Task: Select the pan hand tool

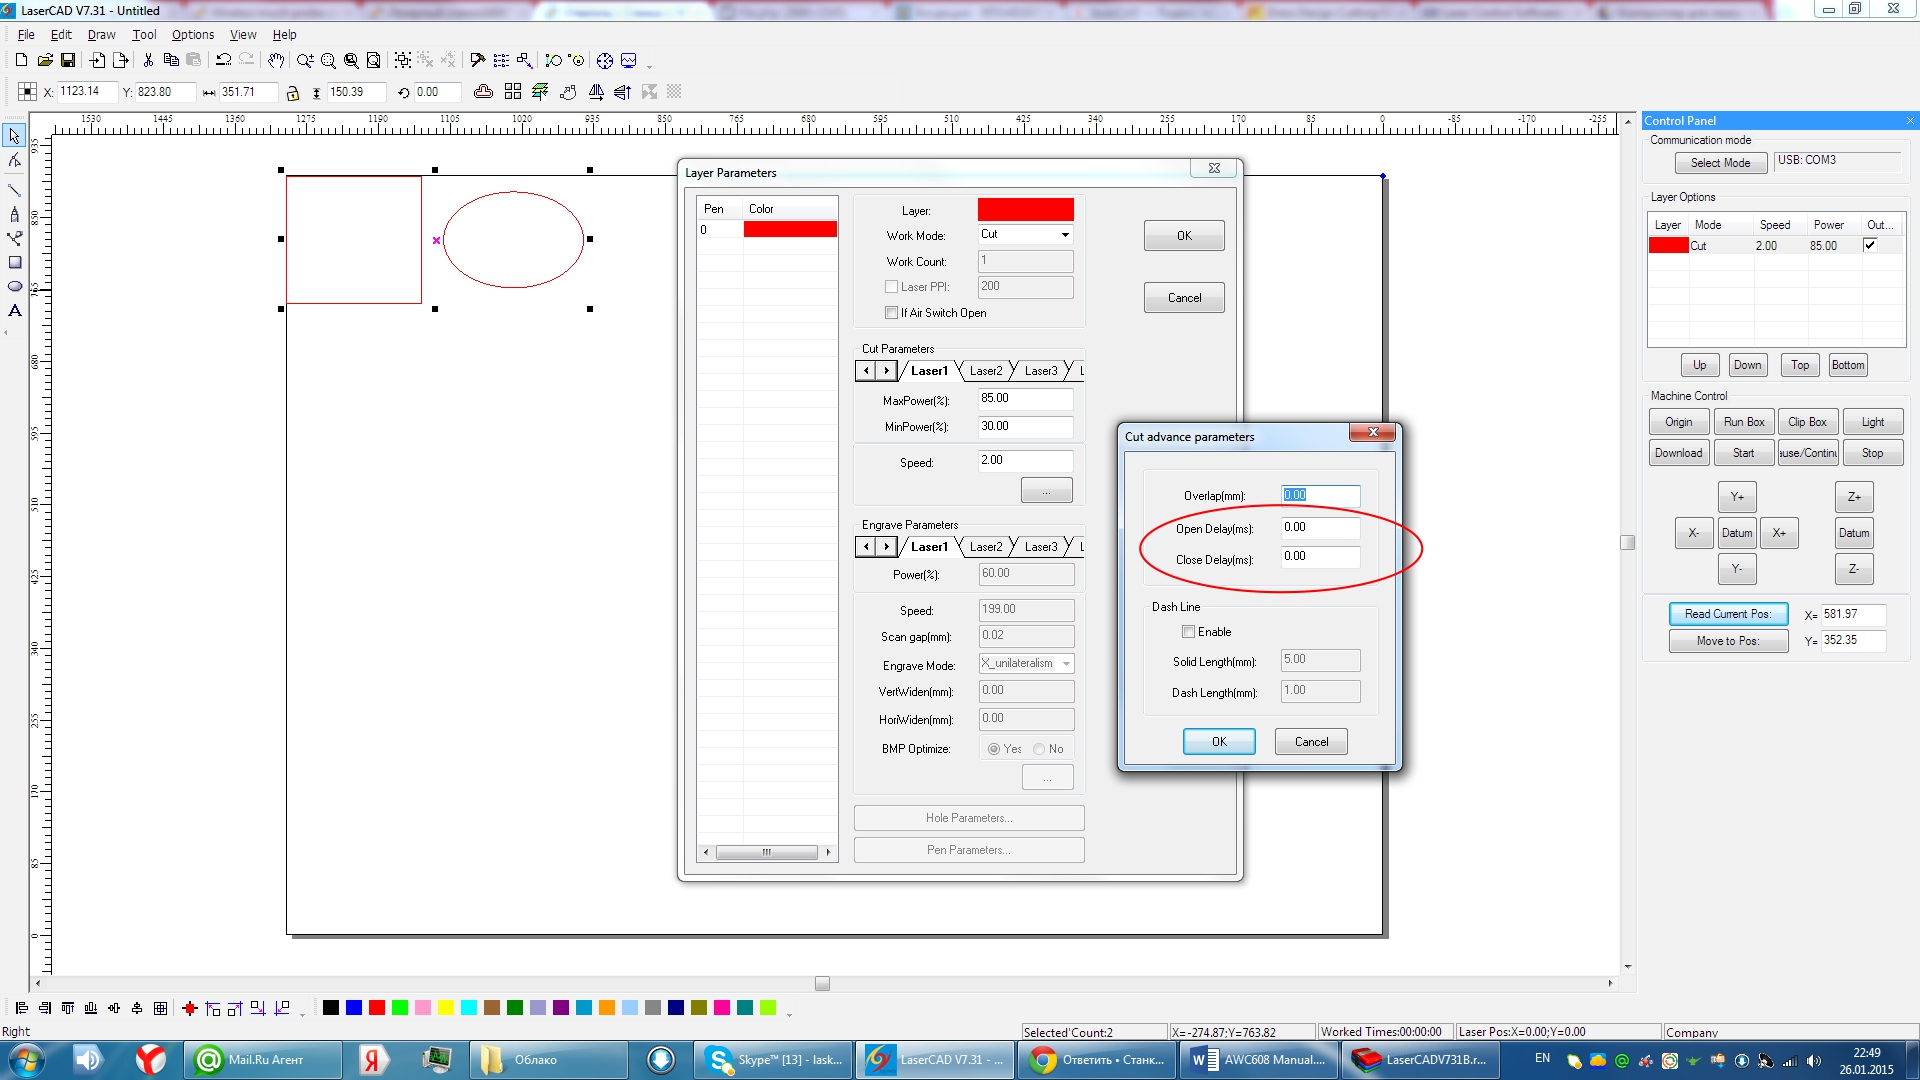Action: click(276, 61)
